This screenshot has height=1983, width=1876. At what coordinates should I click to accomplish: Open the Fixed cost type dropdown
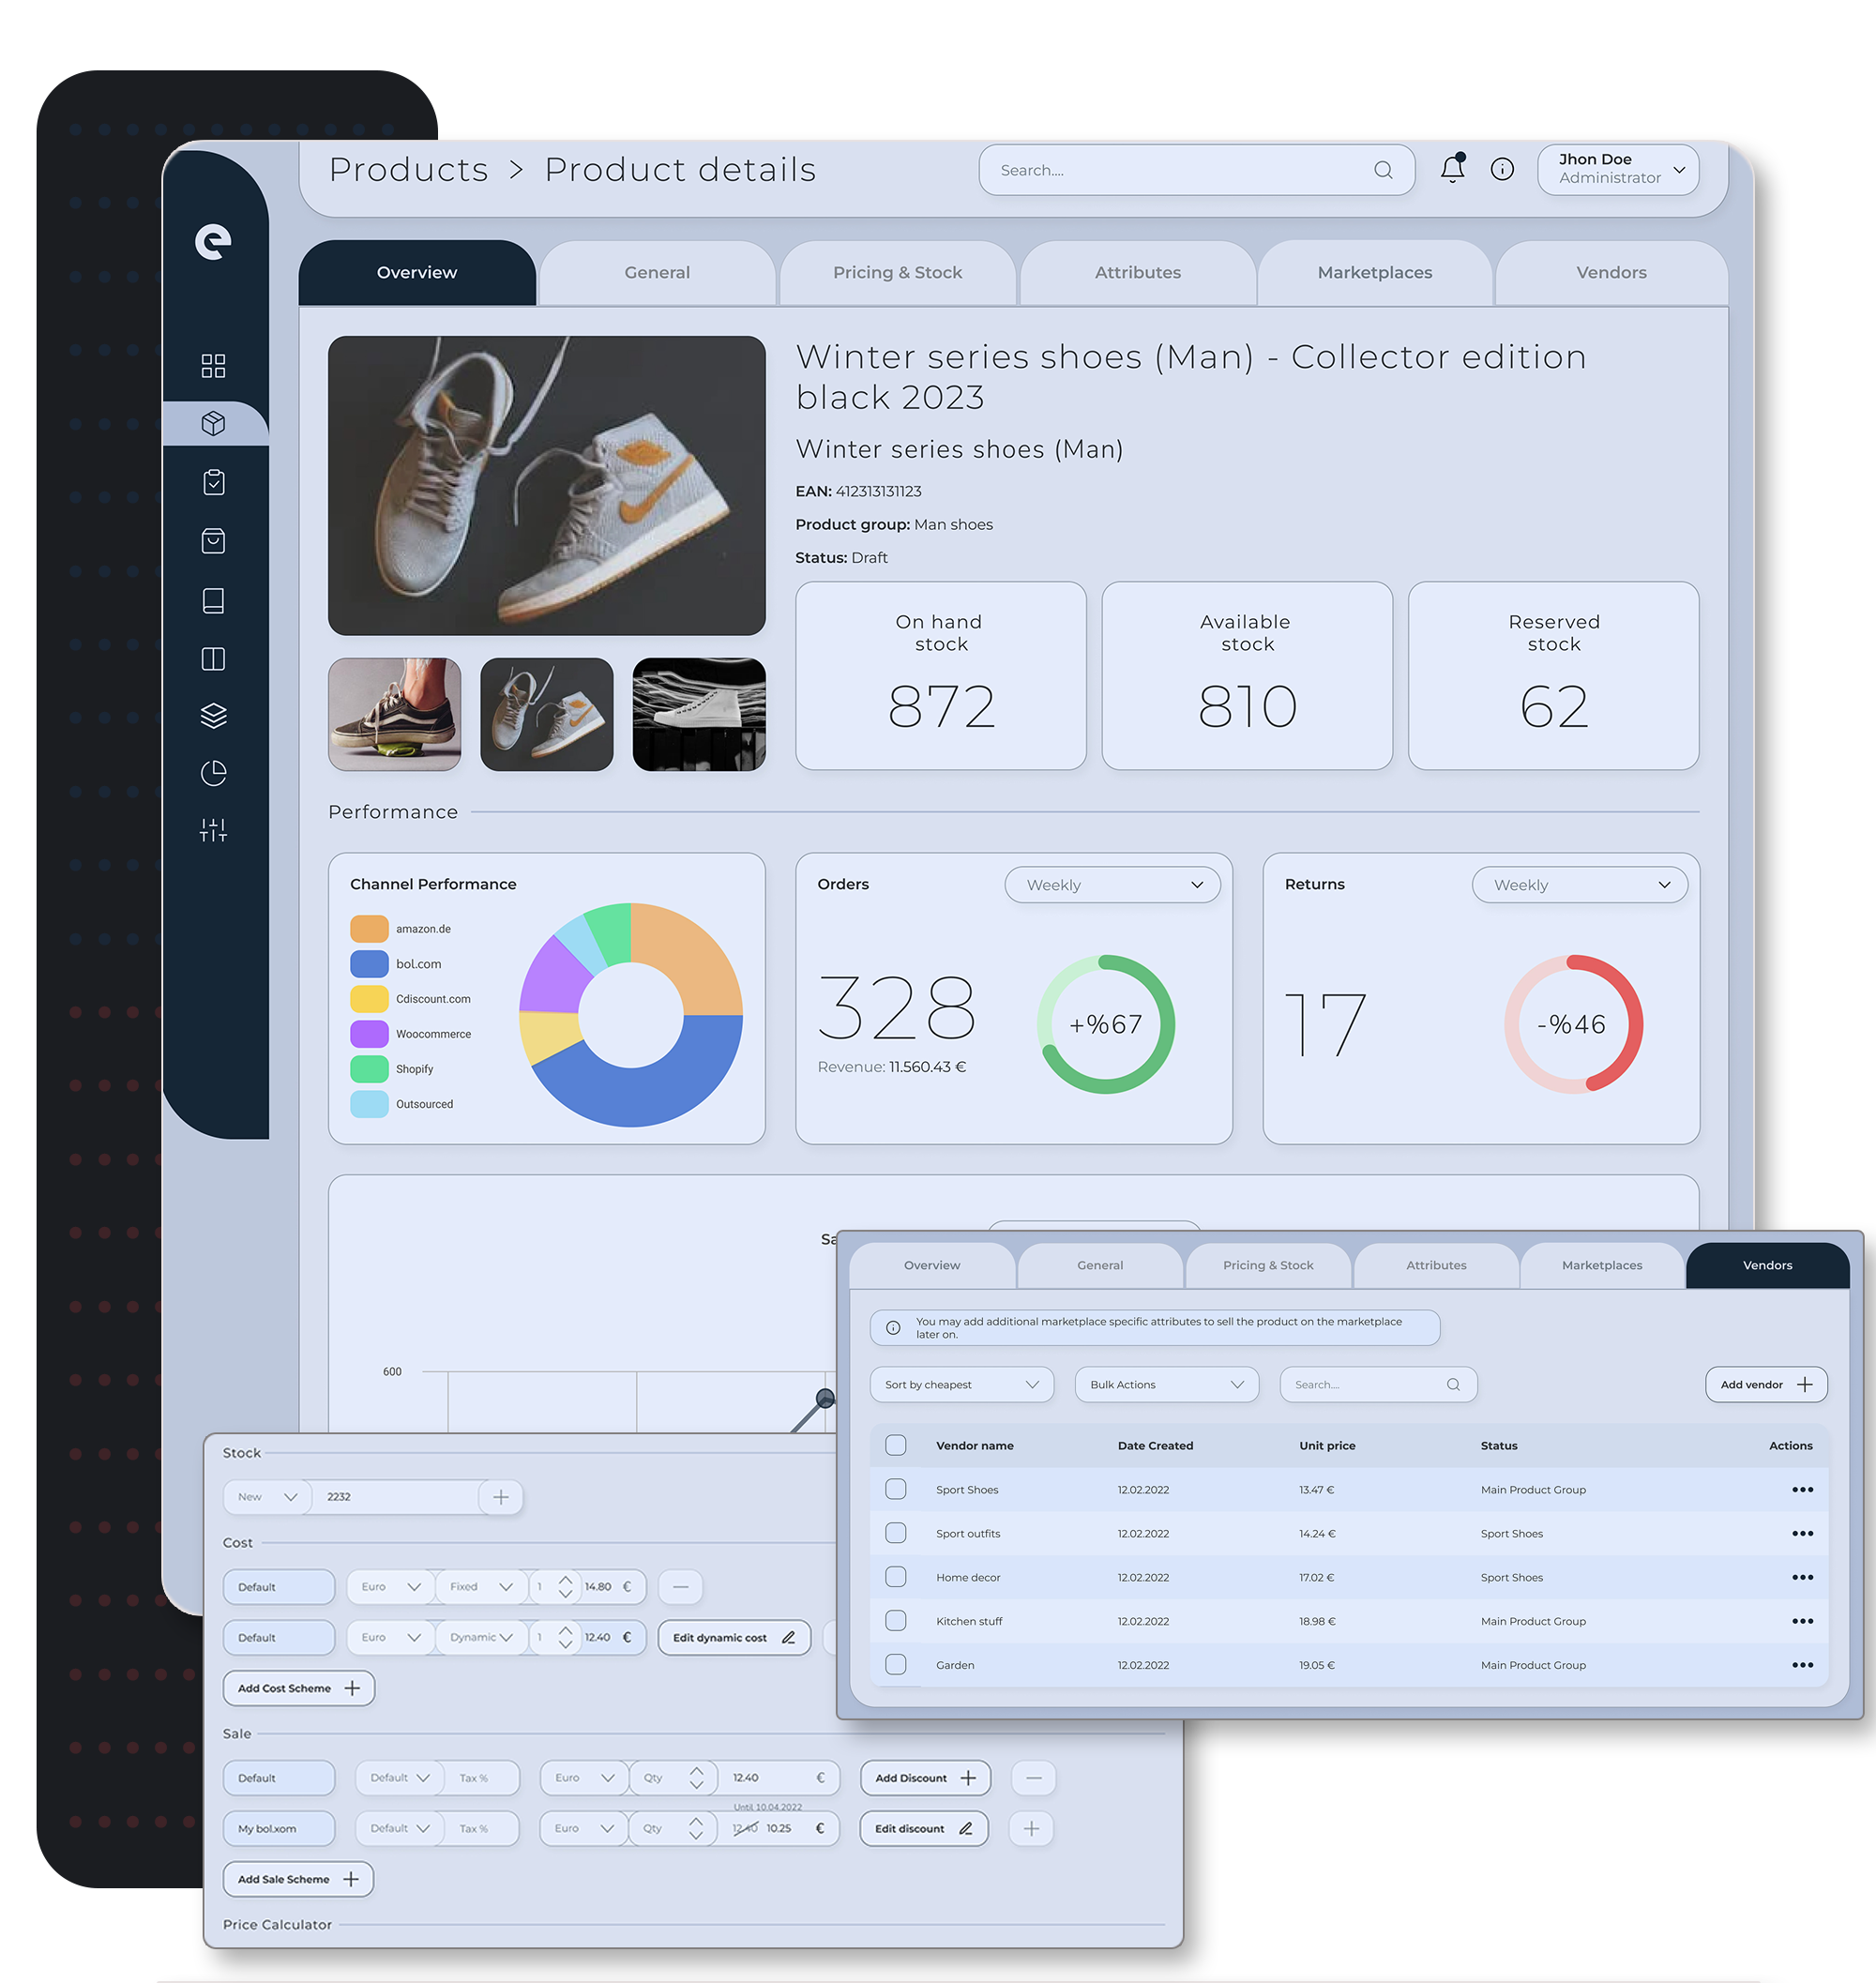[x=481, y=1587]
